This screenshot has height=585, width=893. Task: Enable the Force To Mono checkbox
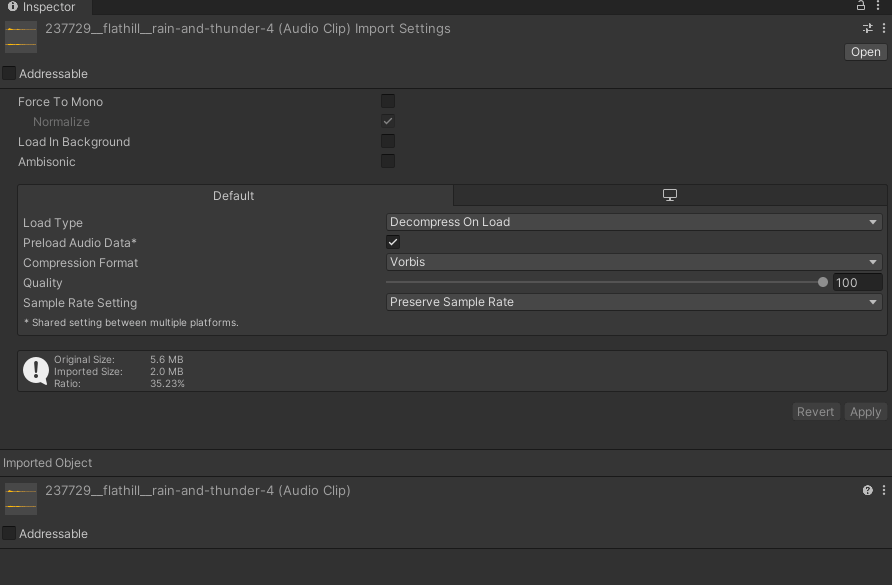388,101
